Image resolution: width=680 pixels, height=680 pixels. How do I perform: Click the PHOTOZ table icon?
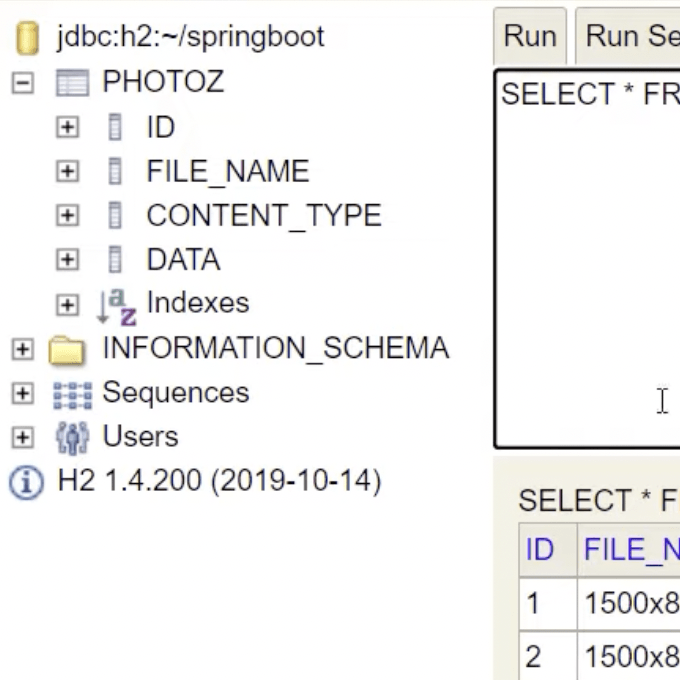pyautogui.click(x=72, y=83)
